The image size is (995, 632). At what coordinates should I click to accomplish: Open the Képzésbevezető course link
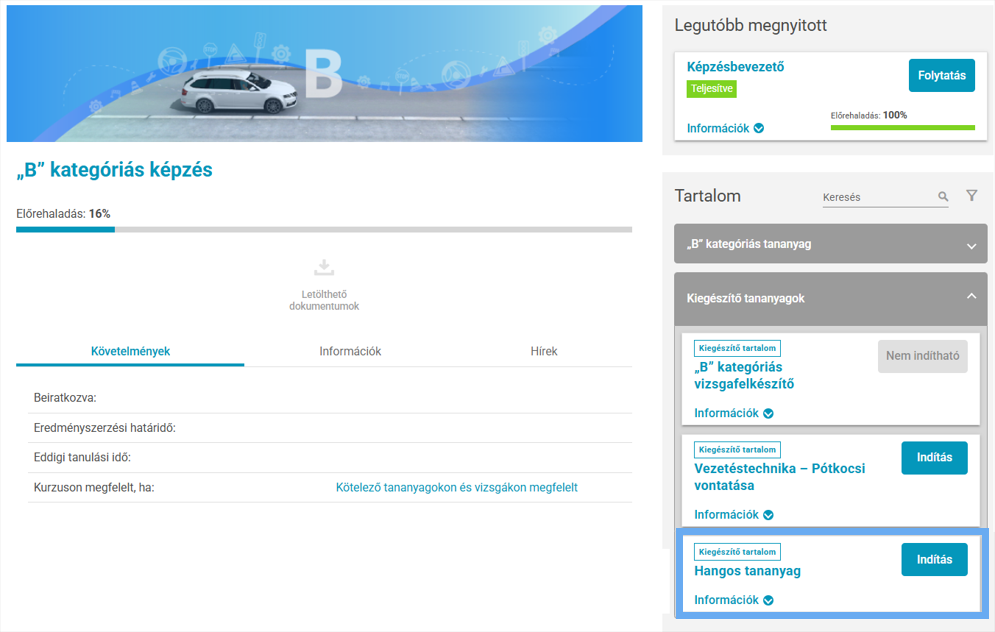click(x=735, y=67)
